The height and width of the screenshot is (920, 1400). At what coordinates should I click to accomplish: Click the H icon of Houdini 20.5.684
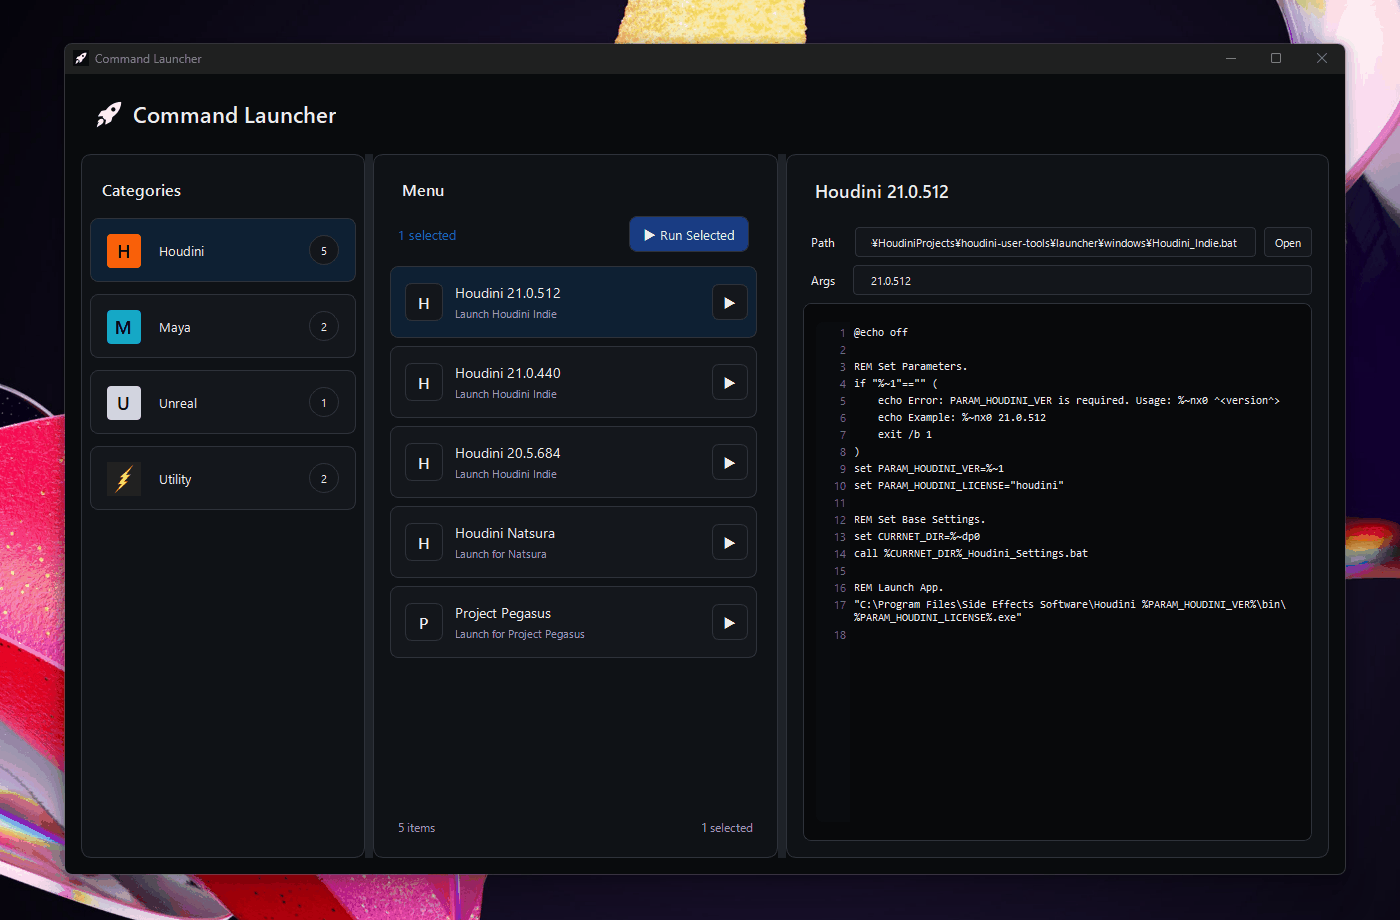pos(424,463)
